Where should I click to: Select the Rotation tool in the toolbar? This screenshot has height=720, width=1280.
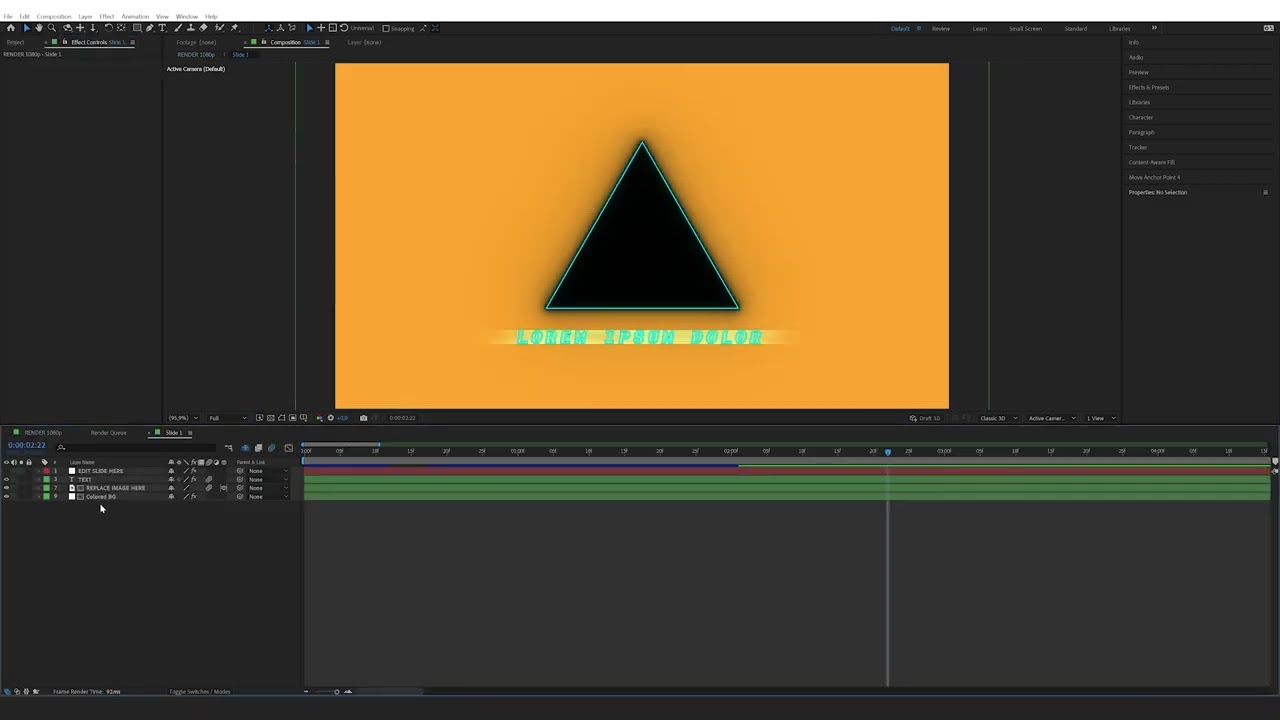109,28
